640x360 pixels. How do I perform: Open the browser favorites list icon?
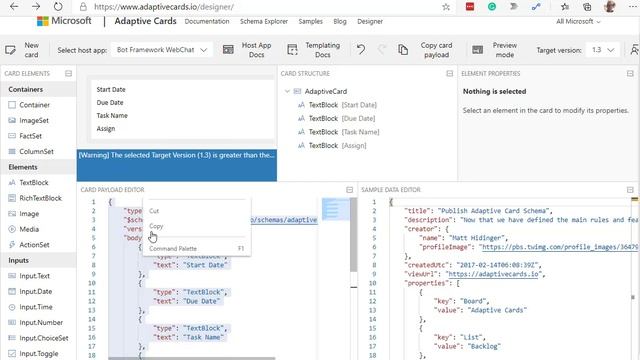[565, 7]
